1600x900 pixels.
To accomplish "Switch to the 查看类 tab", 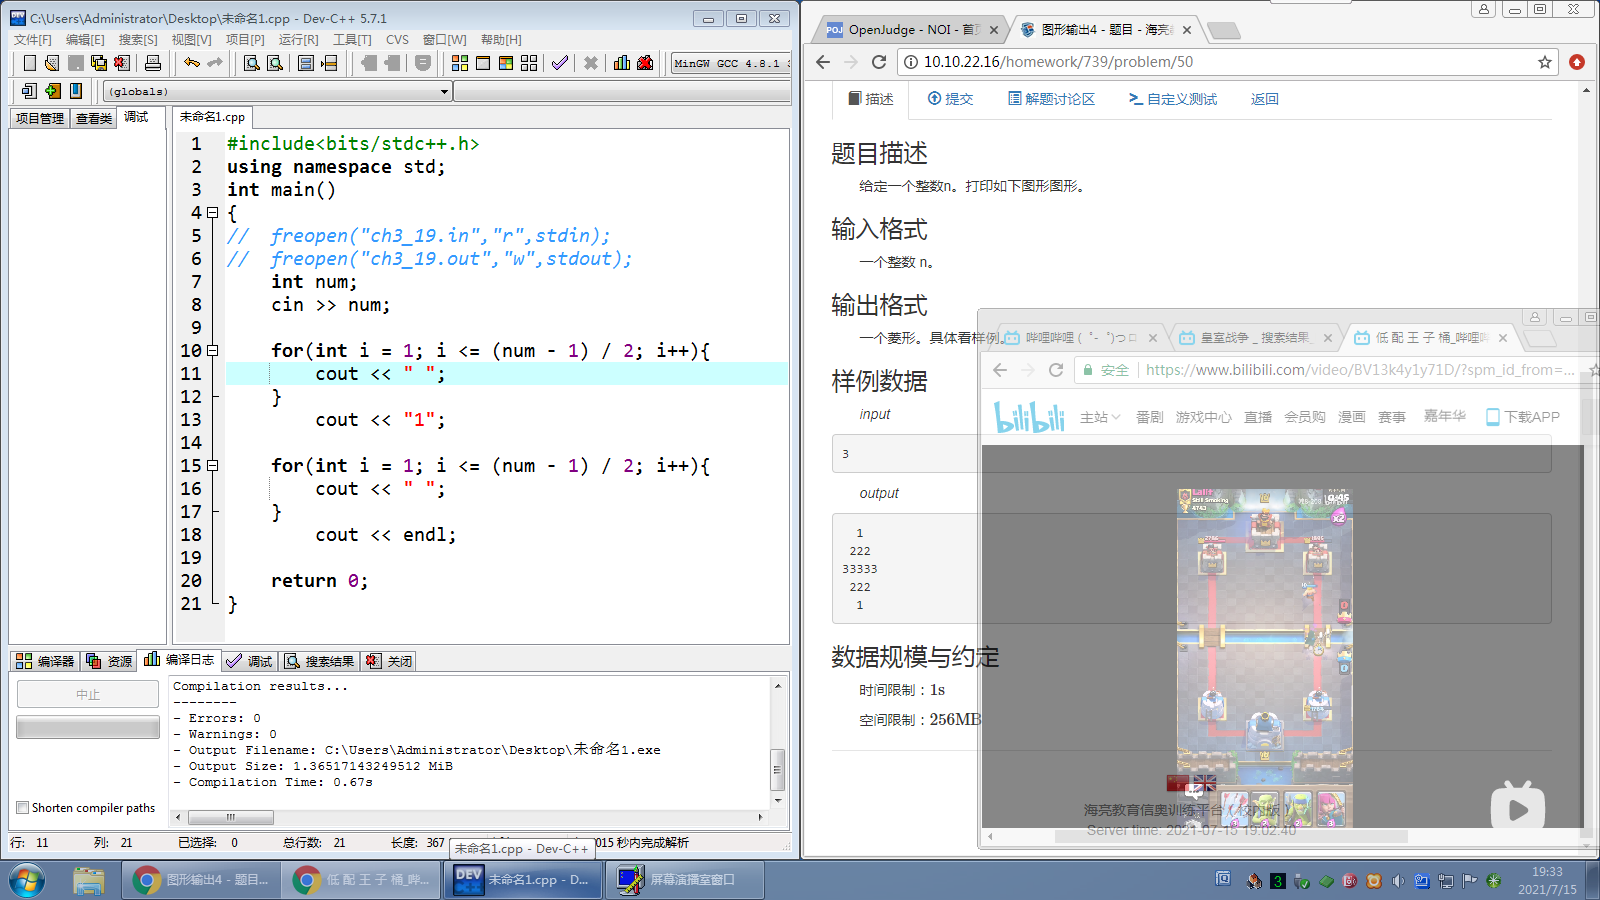I will pos(94,118).
